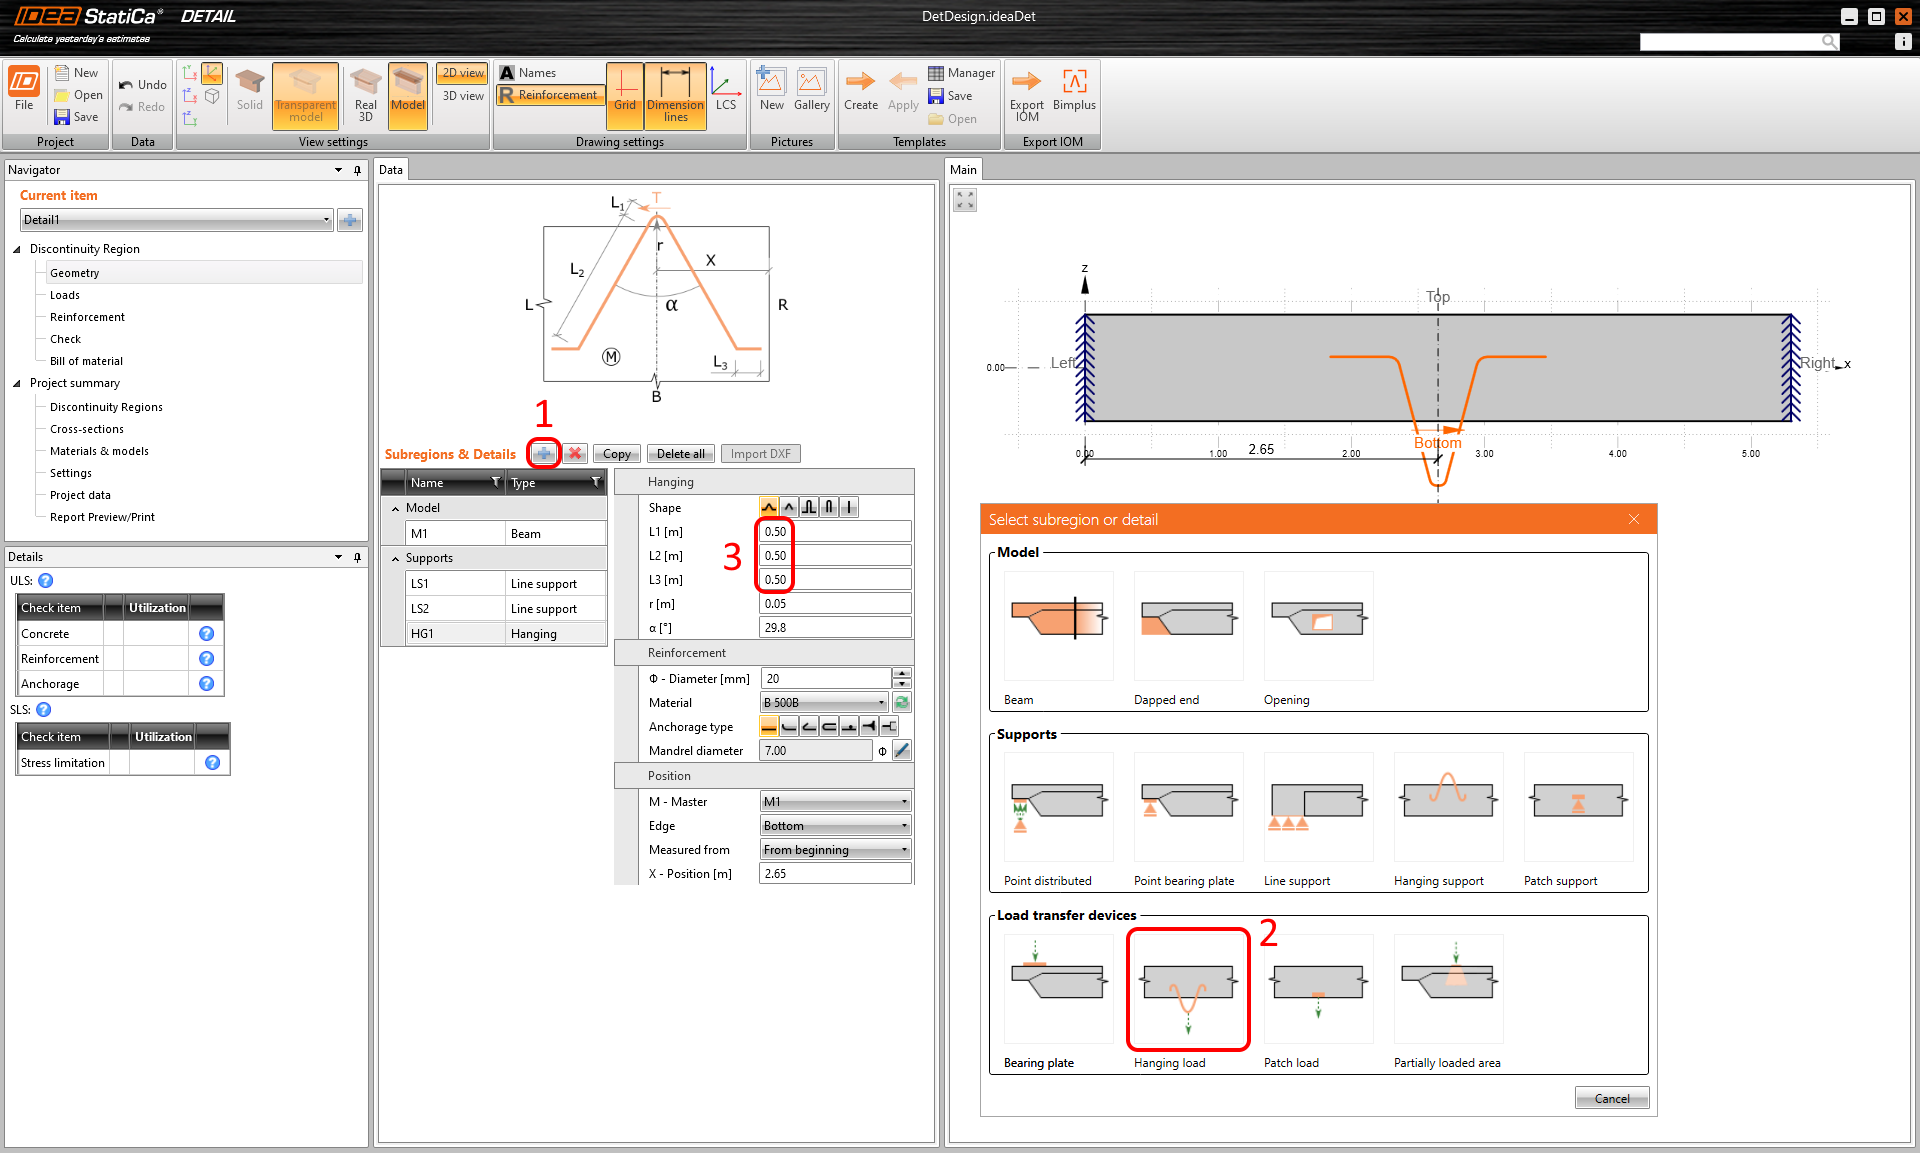
Task: Switch to the 3D view tab
Action: click(x=463, y=96)
